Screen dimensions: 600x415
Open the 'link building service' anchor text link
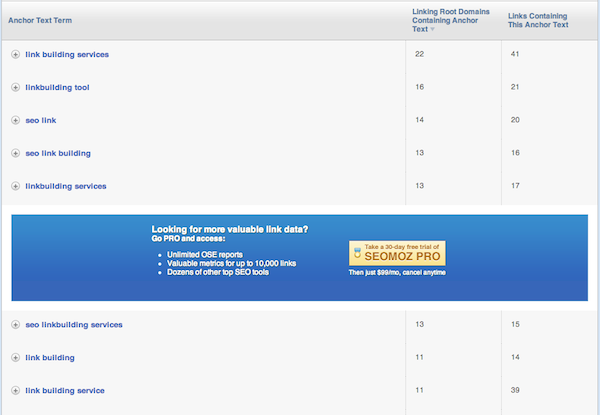(65, 391)
